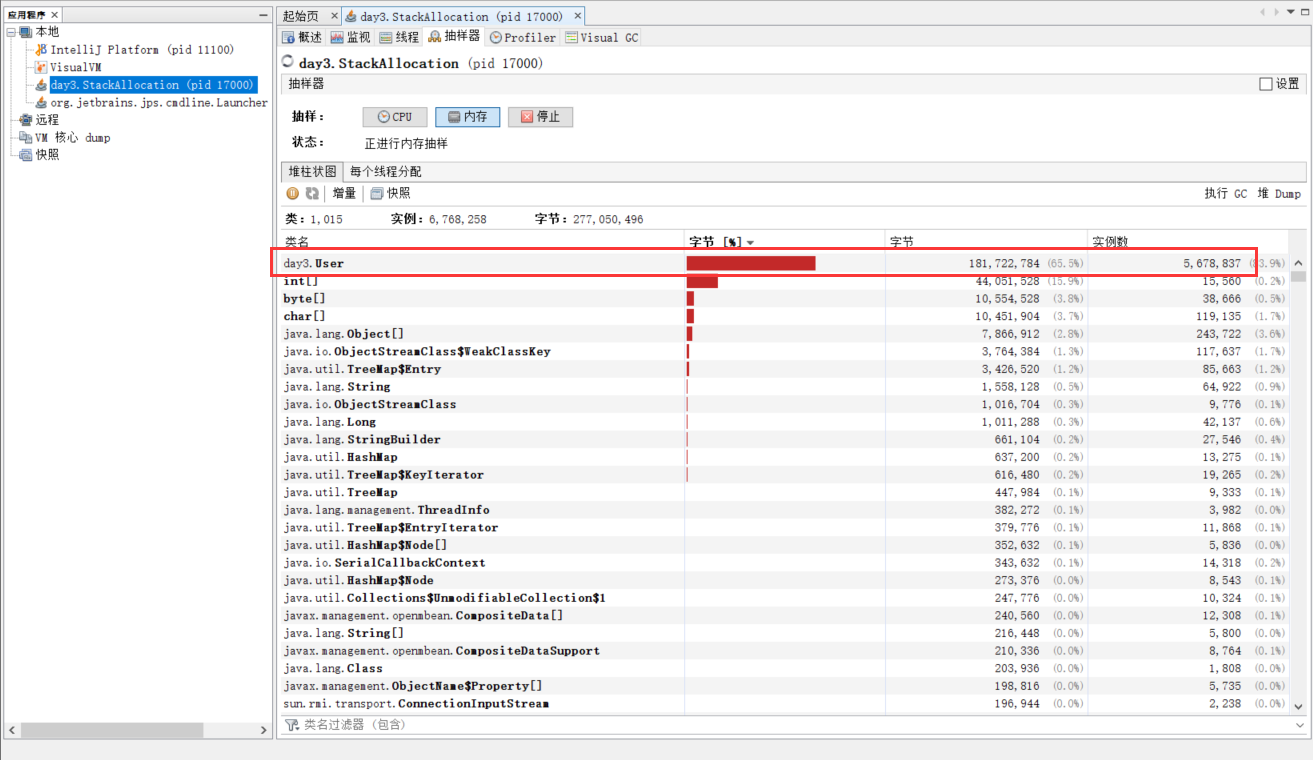This screenshot has height=760, width=1313.
Task: Select the java.util.TreeMap$Entry row
Action: [x=786, y=369]
